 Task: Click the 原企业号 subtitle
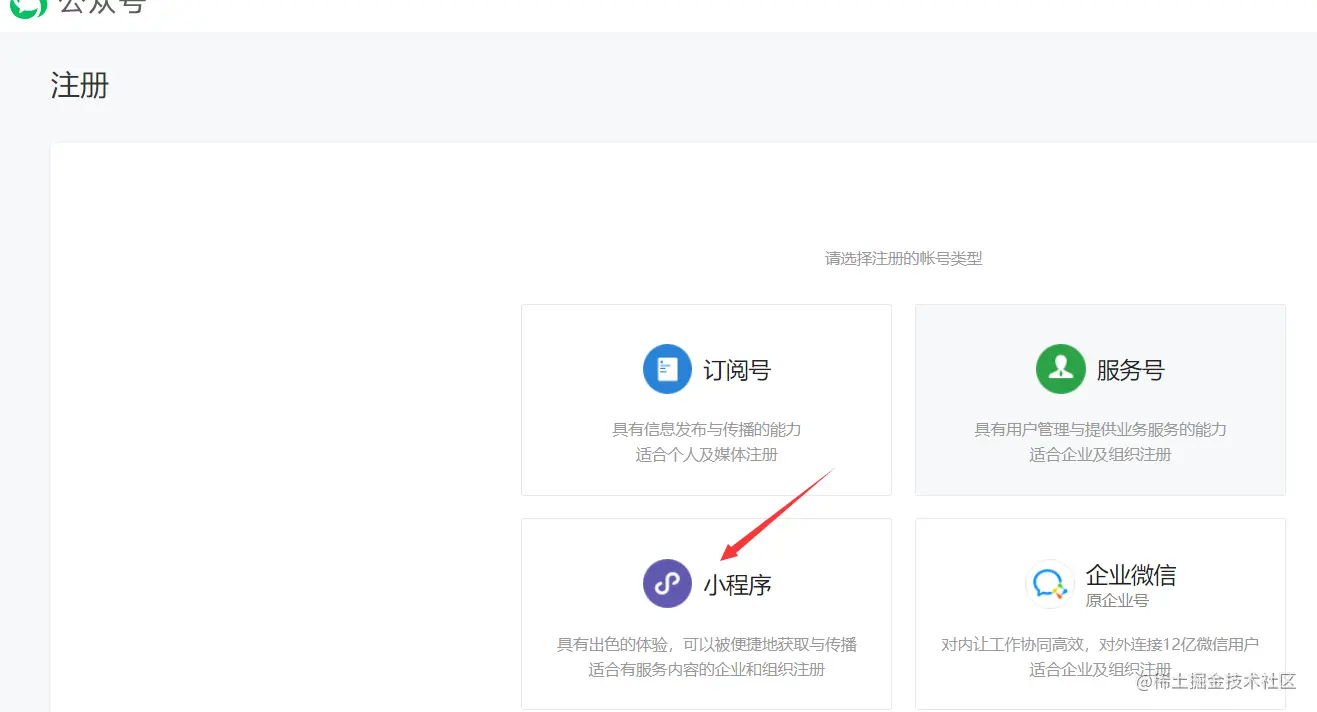pos(1117,600)
